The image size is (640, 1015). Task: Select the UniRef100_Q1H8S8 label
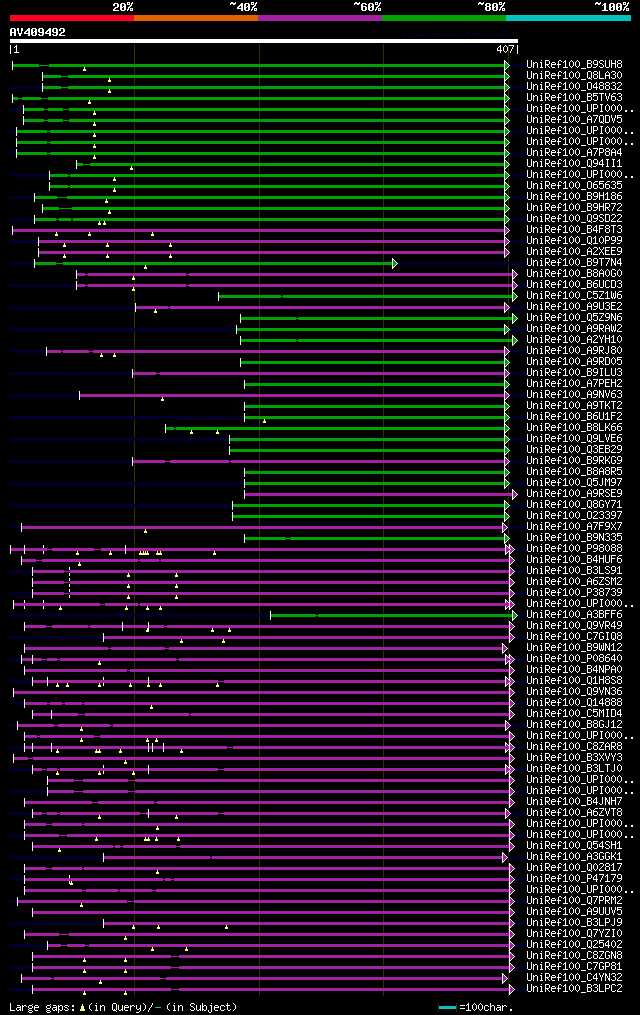(574, 681)
